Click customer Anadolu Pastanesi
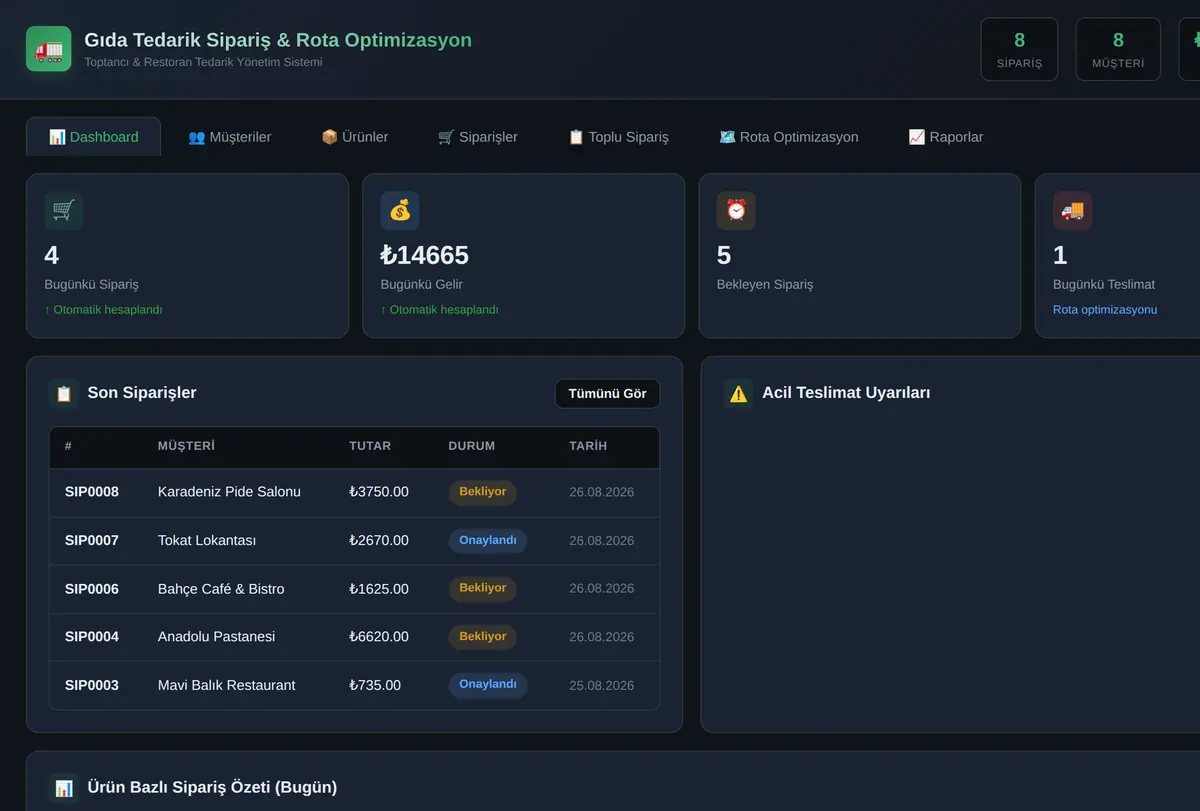Image resolution: width=1200 pixels, height=811 pixels. (216, 637)
